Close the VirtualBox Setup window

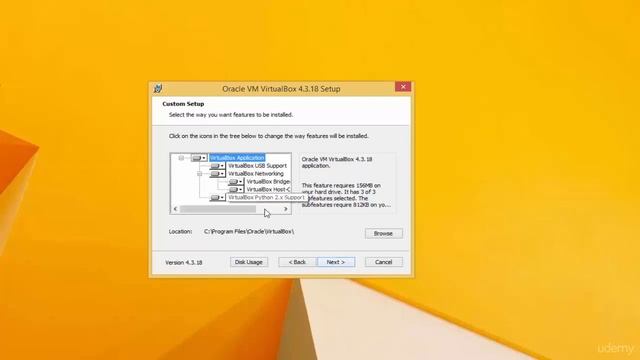click(x=403, y=87)
